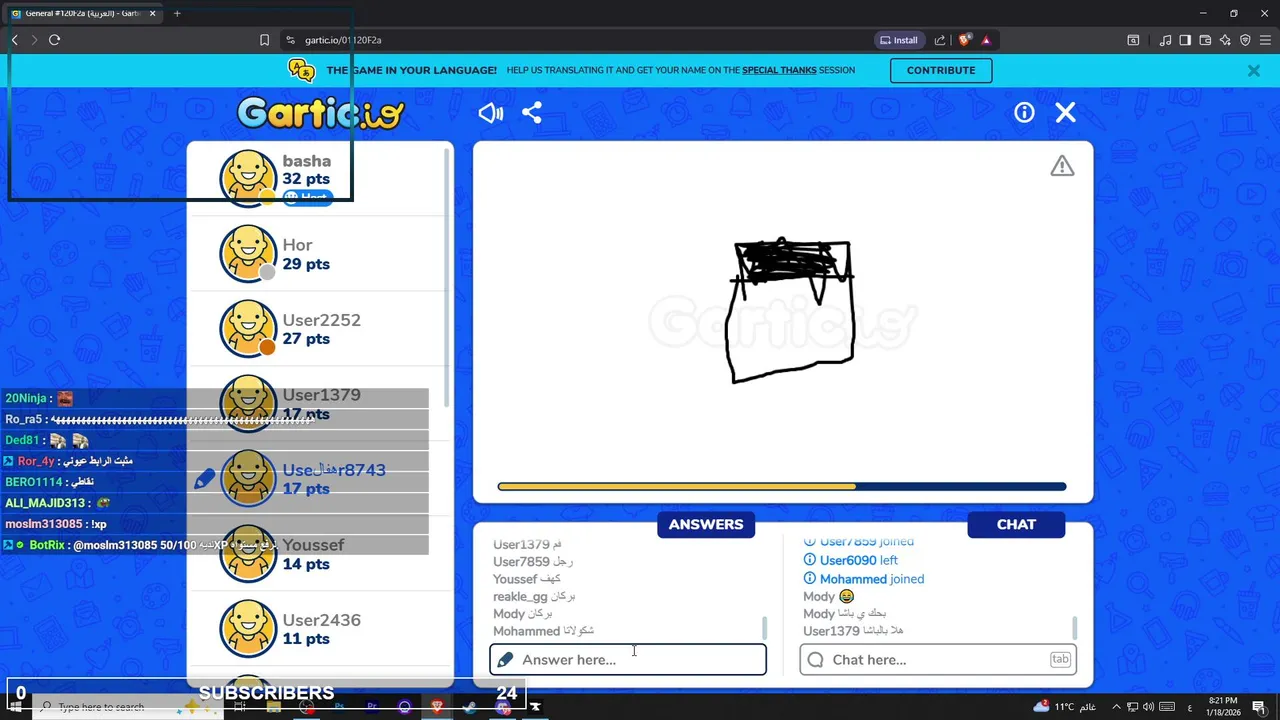Click the player list scrollbar
This screenshot has height=720, width=1280.
[x=447, y=280]
